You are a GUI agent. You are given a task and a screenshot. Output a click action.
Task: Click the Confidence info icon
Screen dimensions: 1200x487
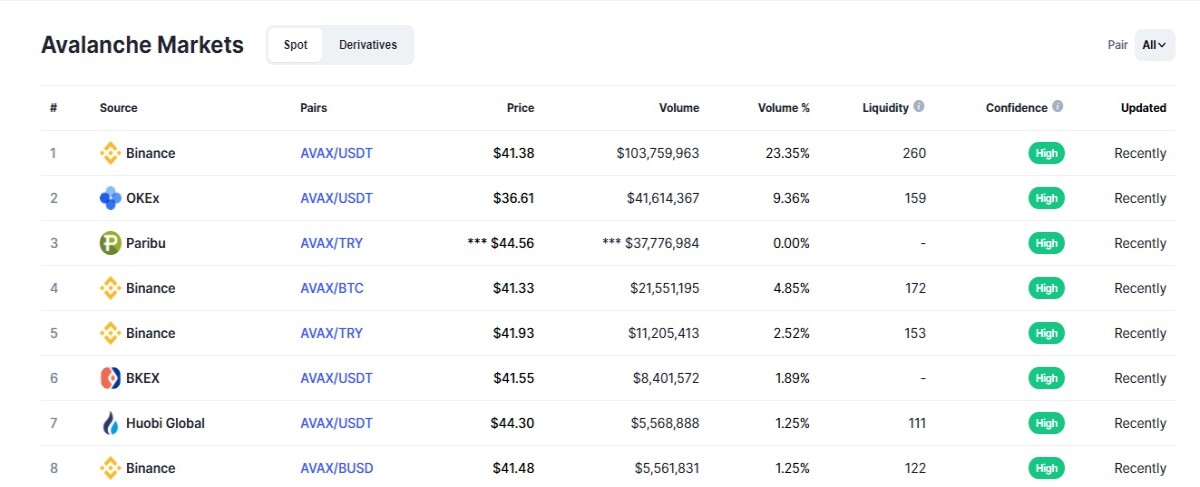tap(1058, 106)
